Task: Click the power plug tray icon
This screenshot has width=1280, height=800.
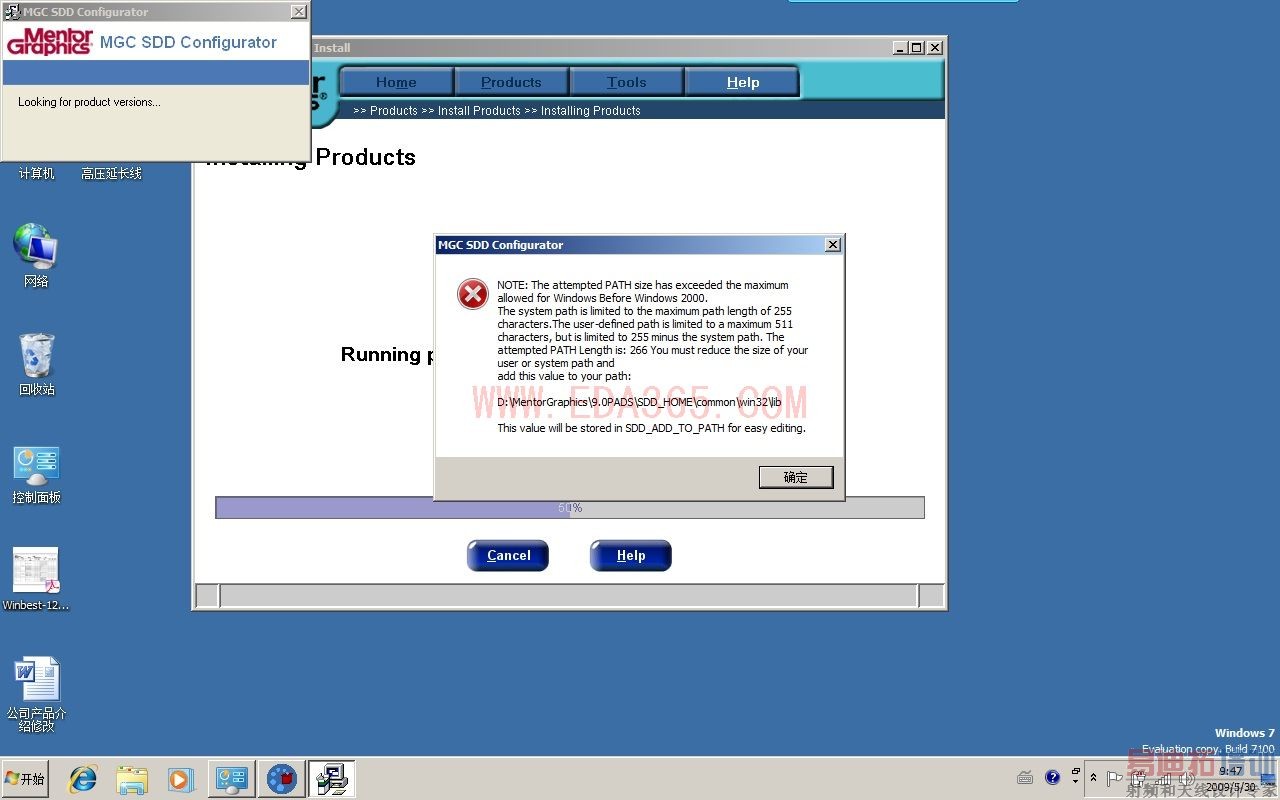Action: [x=1139, y=778]
